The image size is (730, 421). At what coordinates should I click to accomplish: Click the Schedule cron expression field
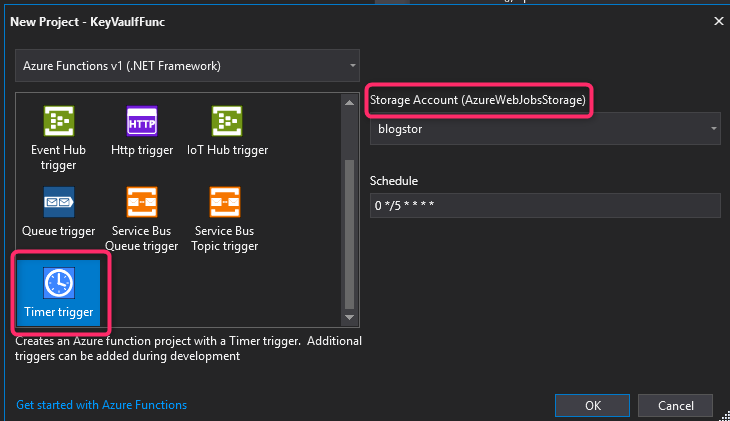pyautogui.click(x=545, y=205)
